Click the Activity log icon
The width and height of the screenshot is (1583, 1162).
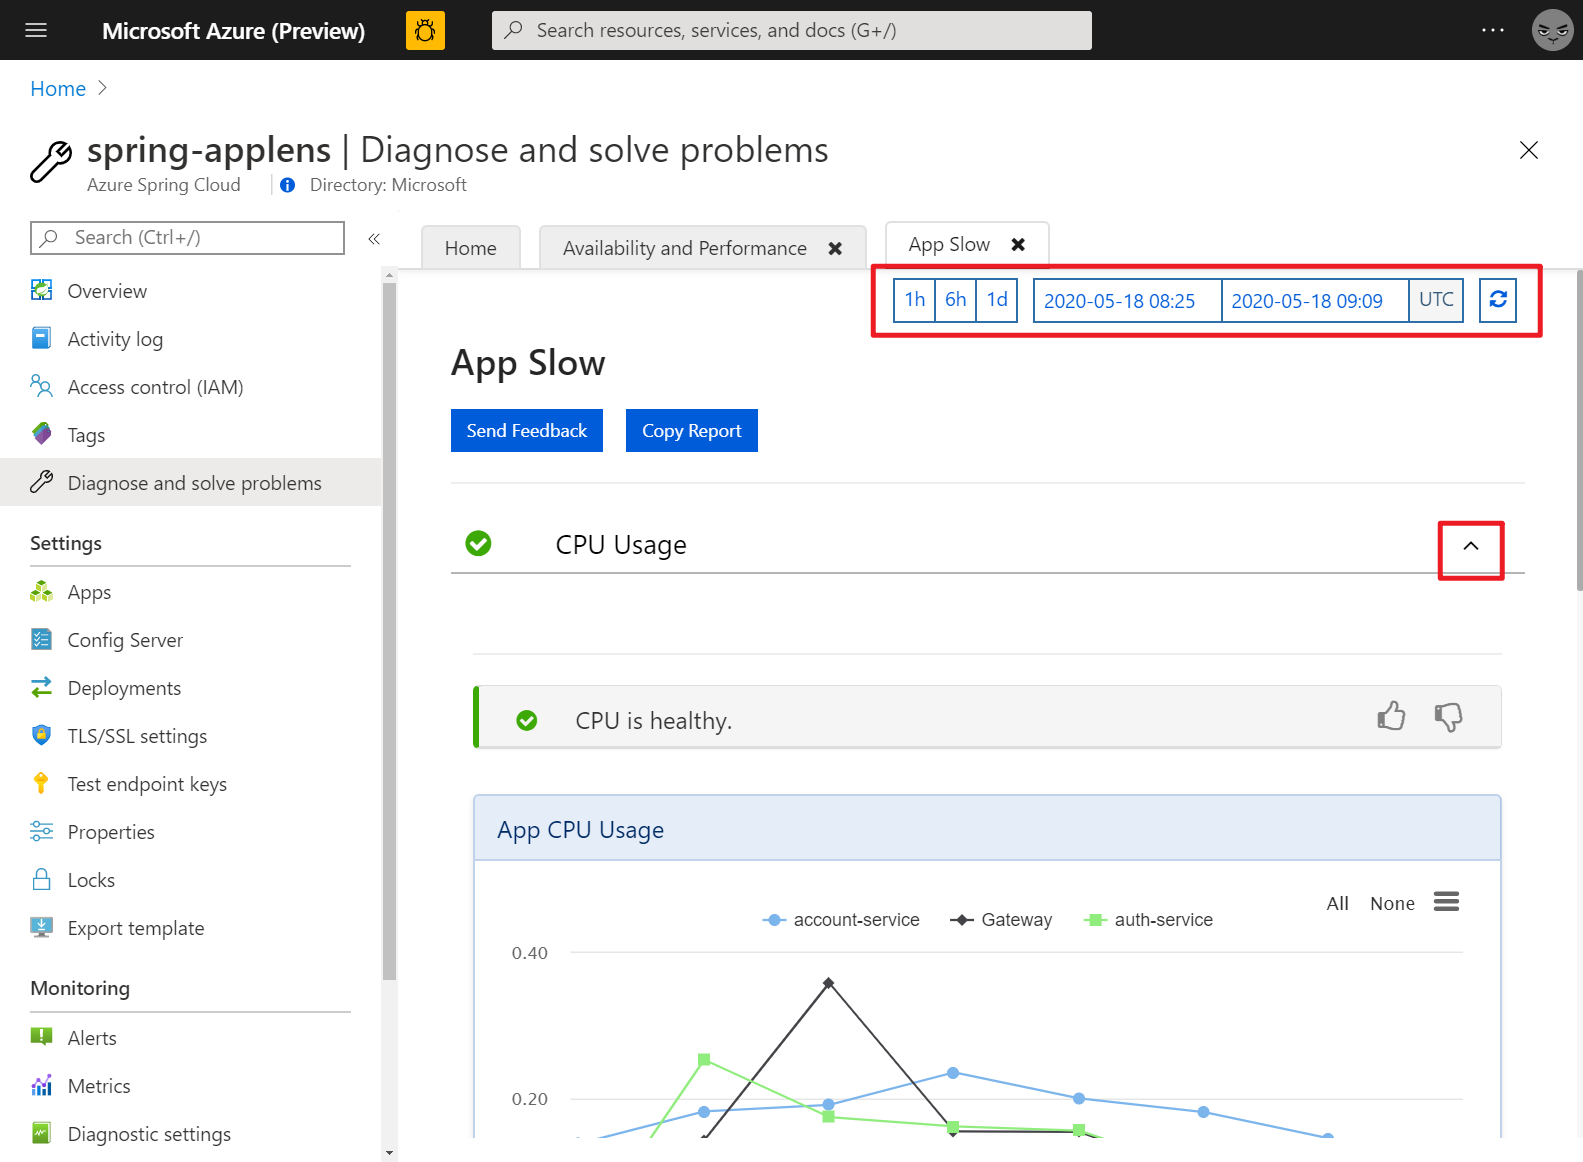(41, 338)
